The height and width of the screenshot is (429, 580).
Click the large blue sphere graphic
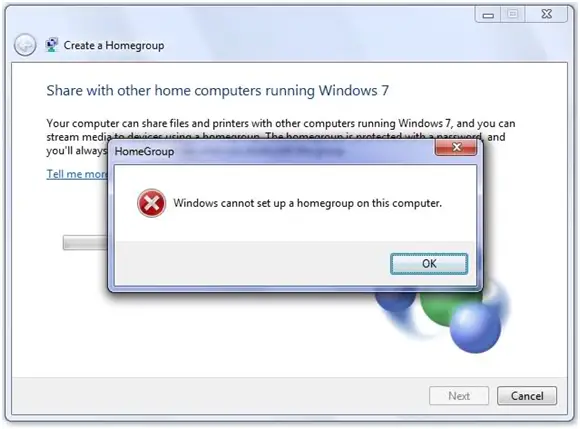coord(475,327)
